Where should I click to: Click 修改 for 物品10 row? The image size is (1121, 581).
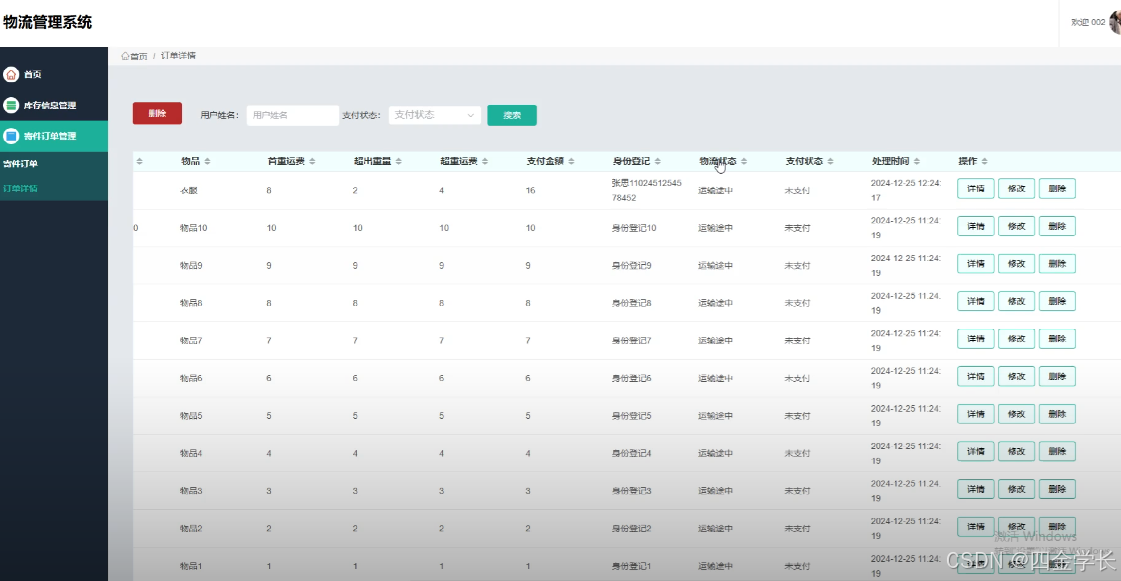(1017, 227)
